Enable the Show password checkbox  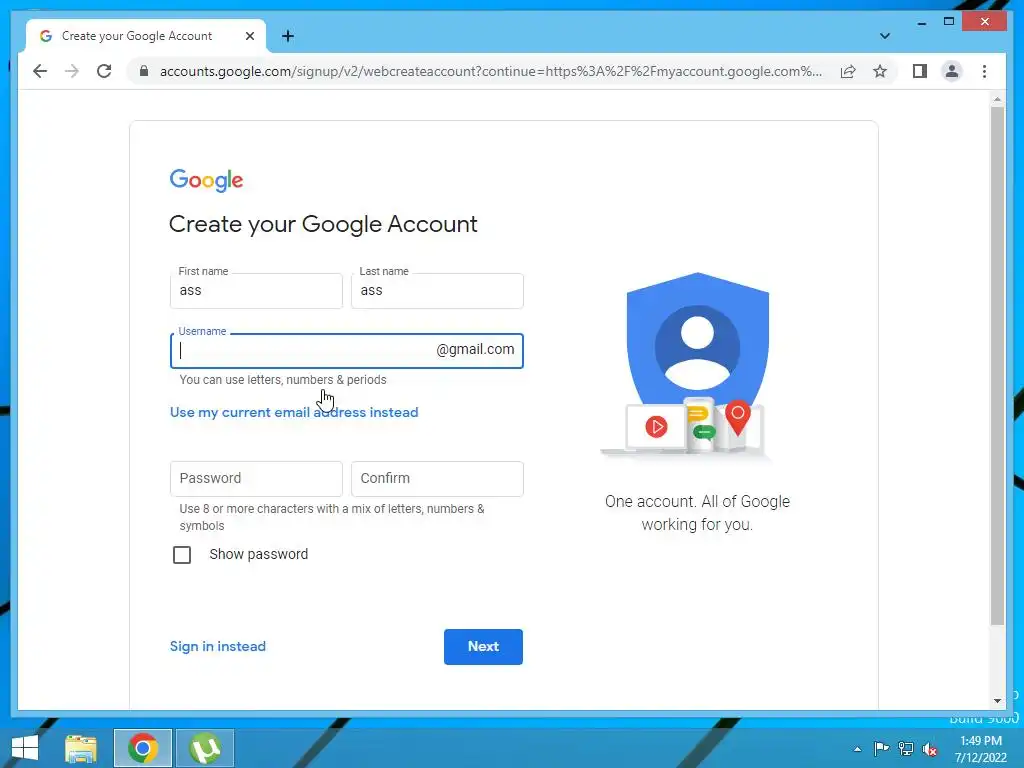tap(182, 554)
